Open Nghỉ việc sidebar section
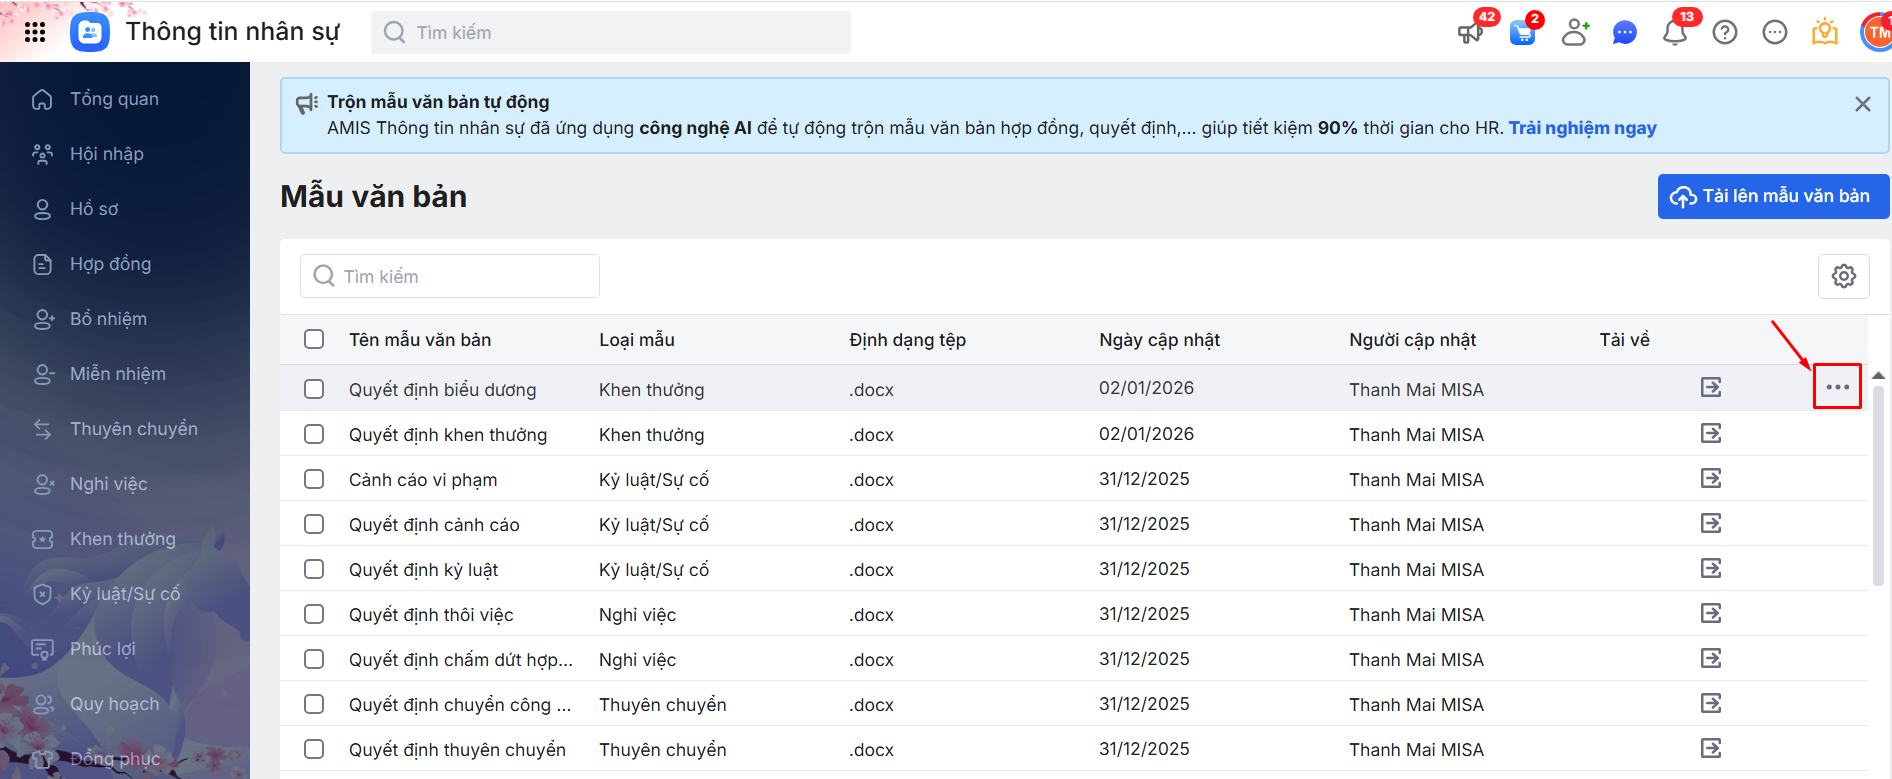 tap(125, 484)
